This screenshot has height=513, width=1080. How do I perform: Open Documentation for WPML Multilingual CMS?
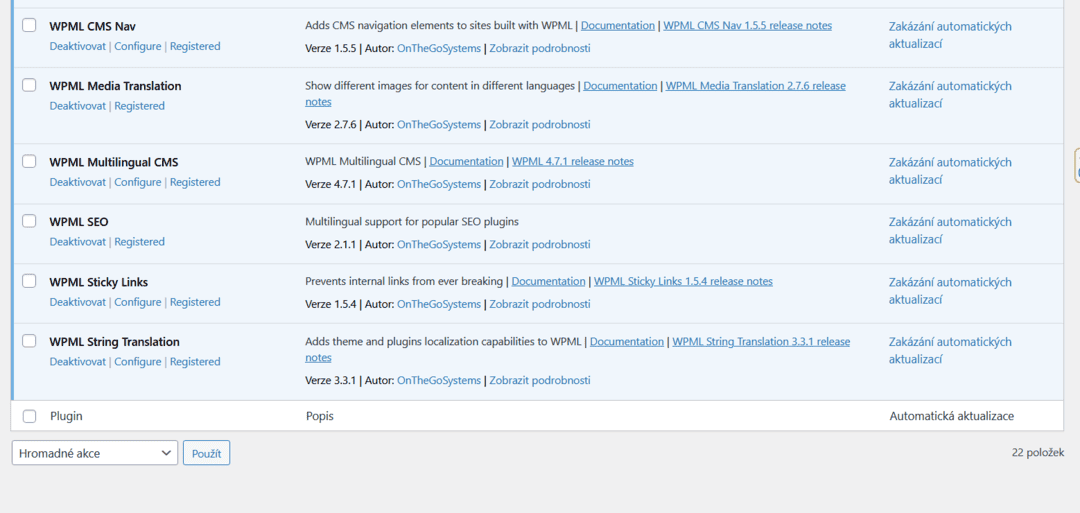pos(466,162)
